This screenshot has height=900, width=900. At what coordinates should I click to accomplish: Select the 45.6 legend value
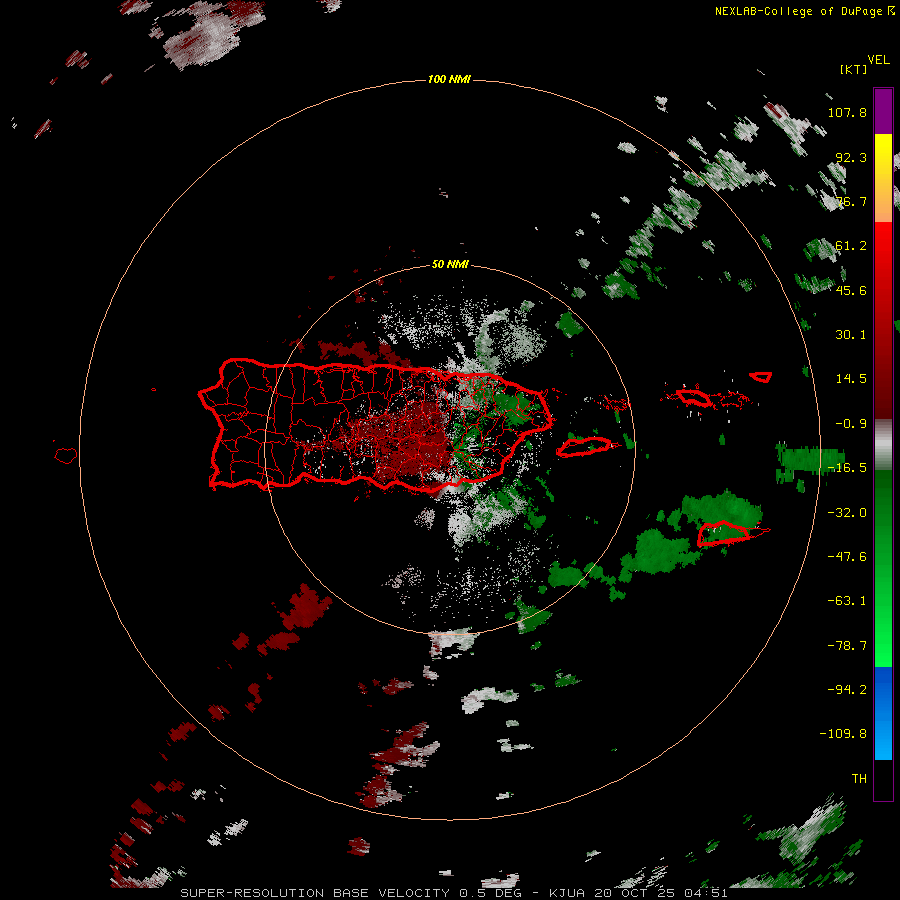click(851, 290)
